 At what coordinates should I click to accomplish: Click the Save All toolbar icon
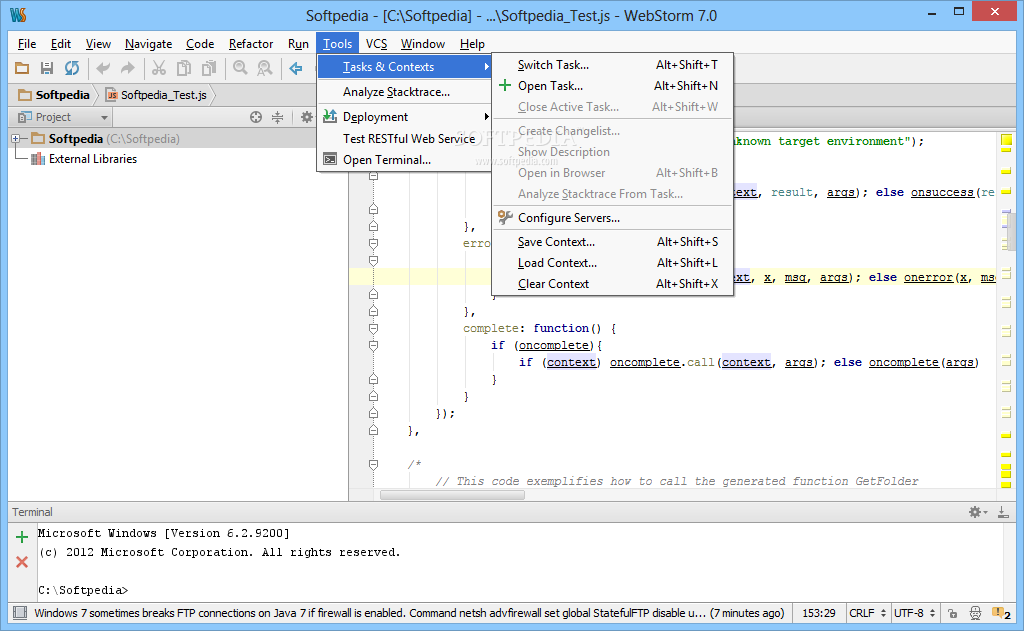(x=46, y=68)
